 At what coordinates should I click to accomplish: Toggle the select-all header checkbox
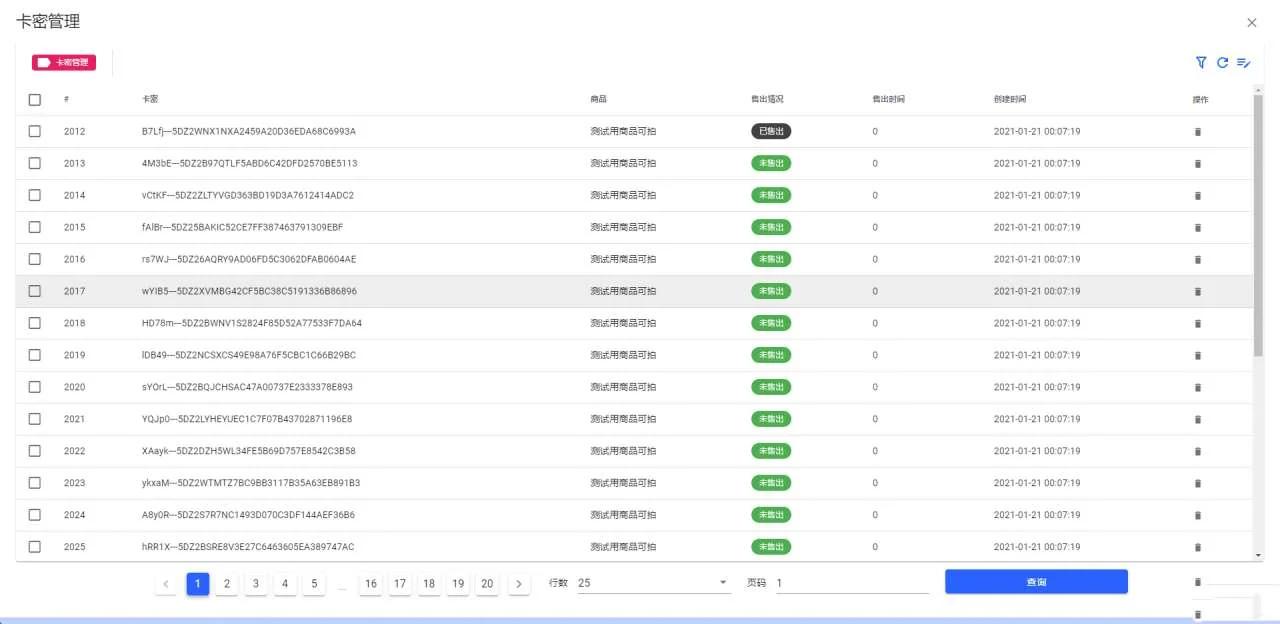35,100
